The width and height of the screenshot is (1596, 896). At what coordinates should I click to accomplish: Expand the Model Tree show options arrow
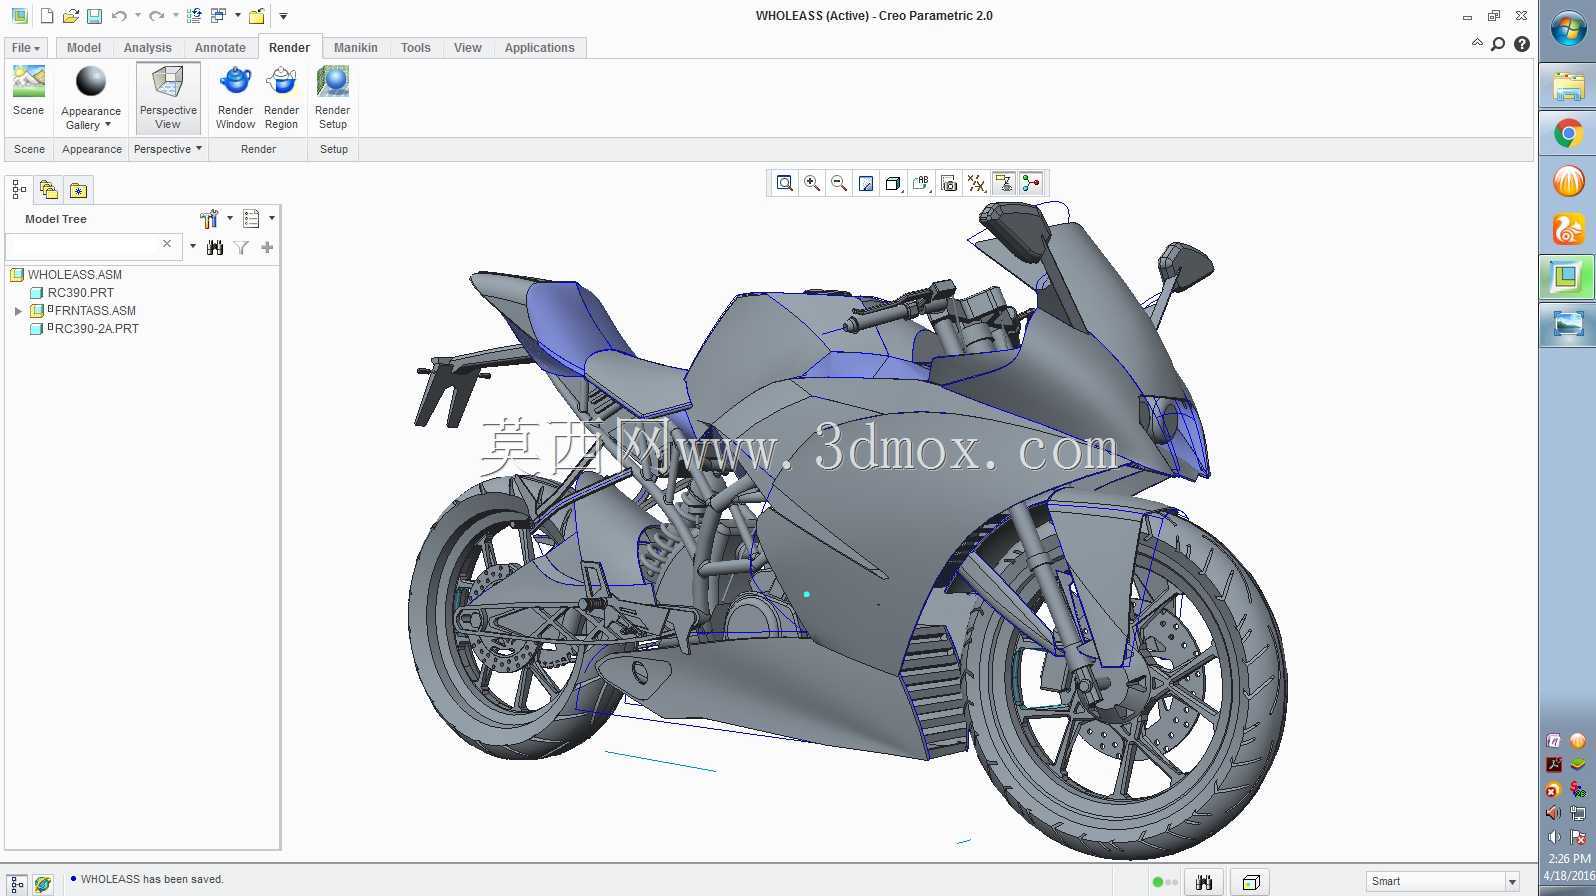(x=272, y=218)
